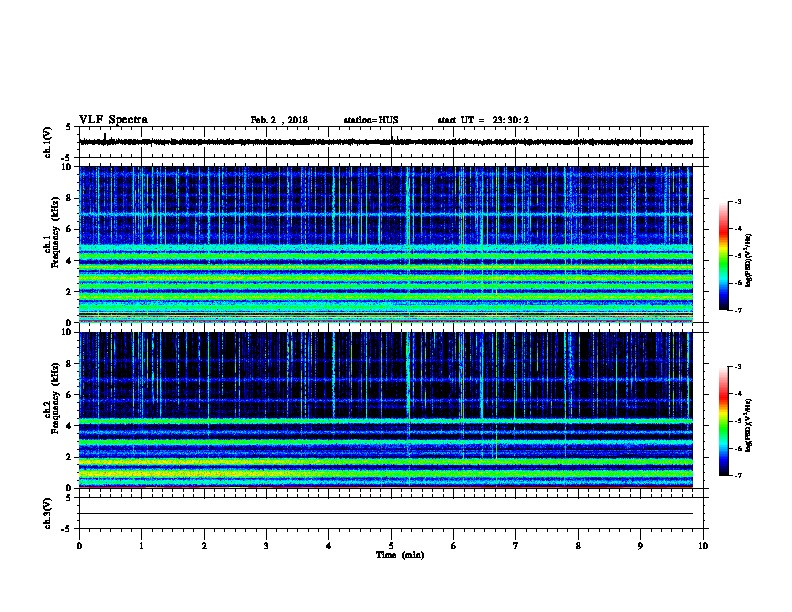
Task: Click inside the ch.2 spectrogram panel
Action: tap(386, 410)
